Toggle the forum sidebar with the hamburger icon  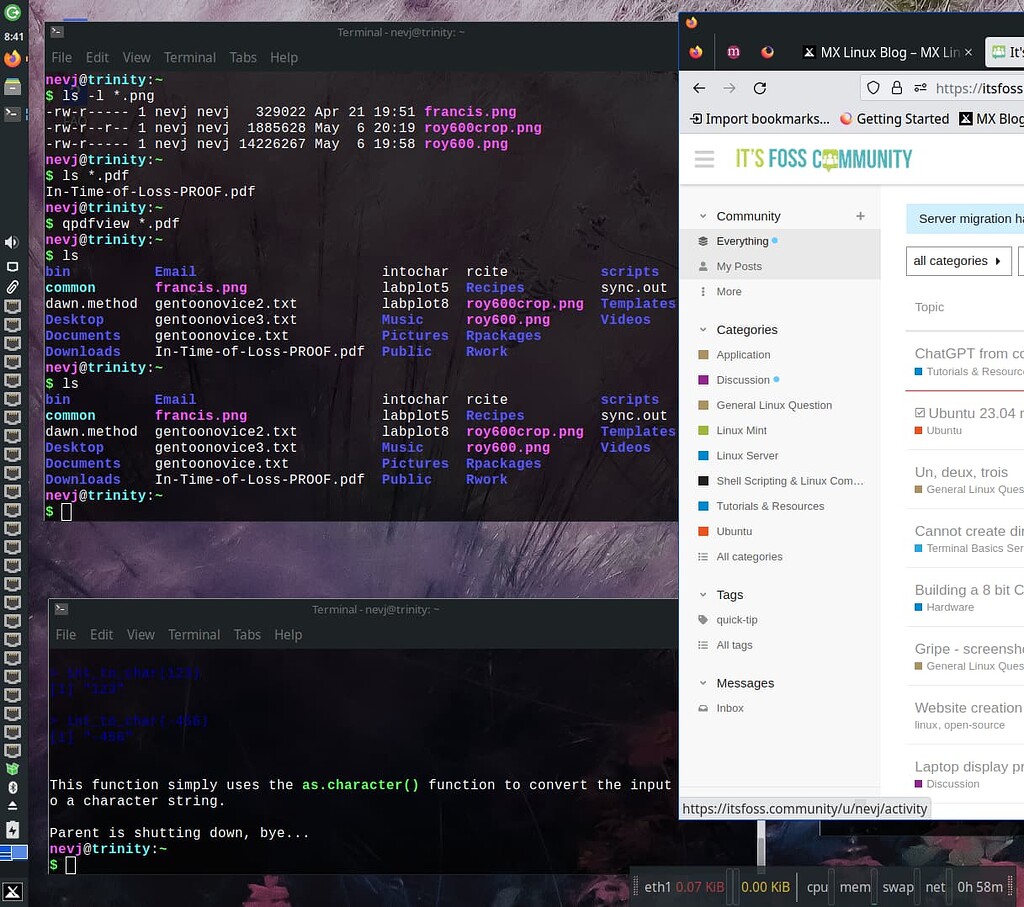704,159
